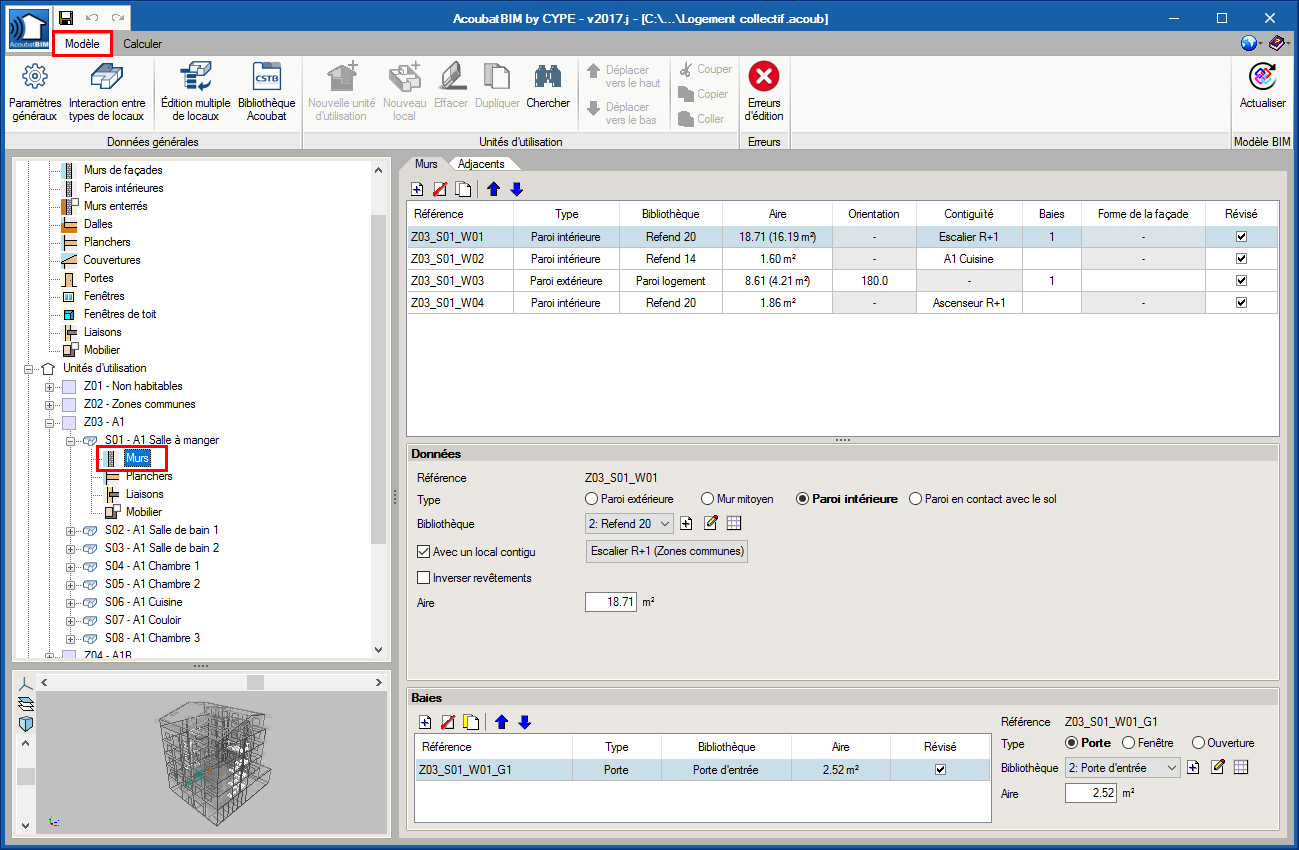This screenshot has width=1299, height=850.
Task: Click the Chercher binoculars icon
Action: point(547,77)
